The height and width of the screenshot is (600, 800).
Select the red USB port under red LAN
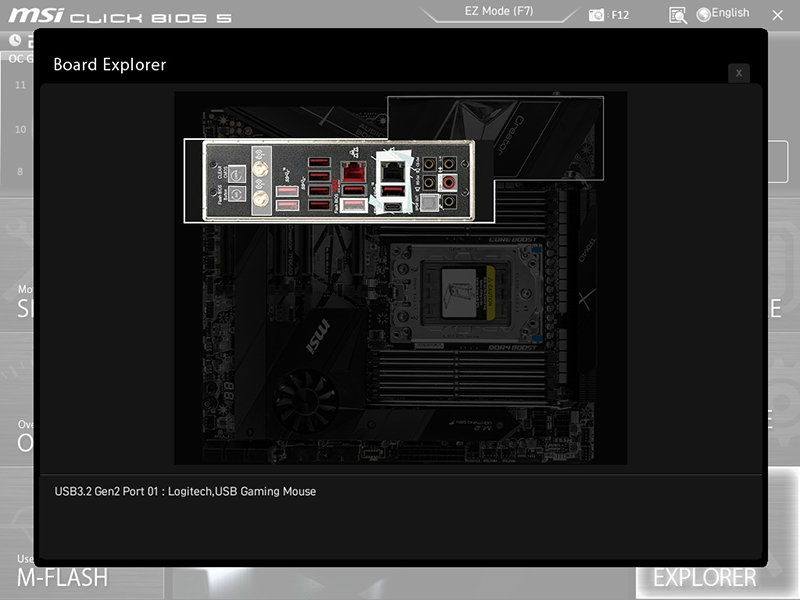[354, 190]
